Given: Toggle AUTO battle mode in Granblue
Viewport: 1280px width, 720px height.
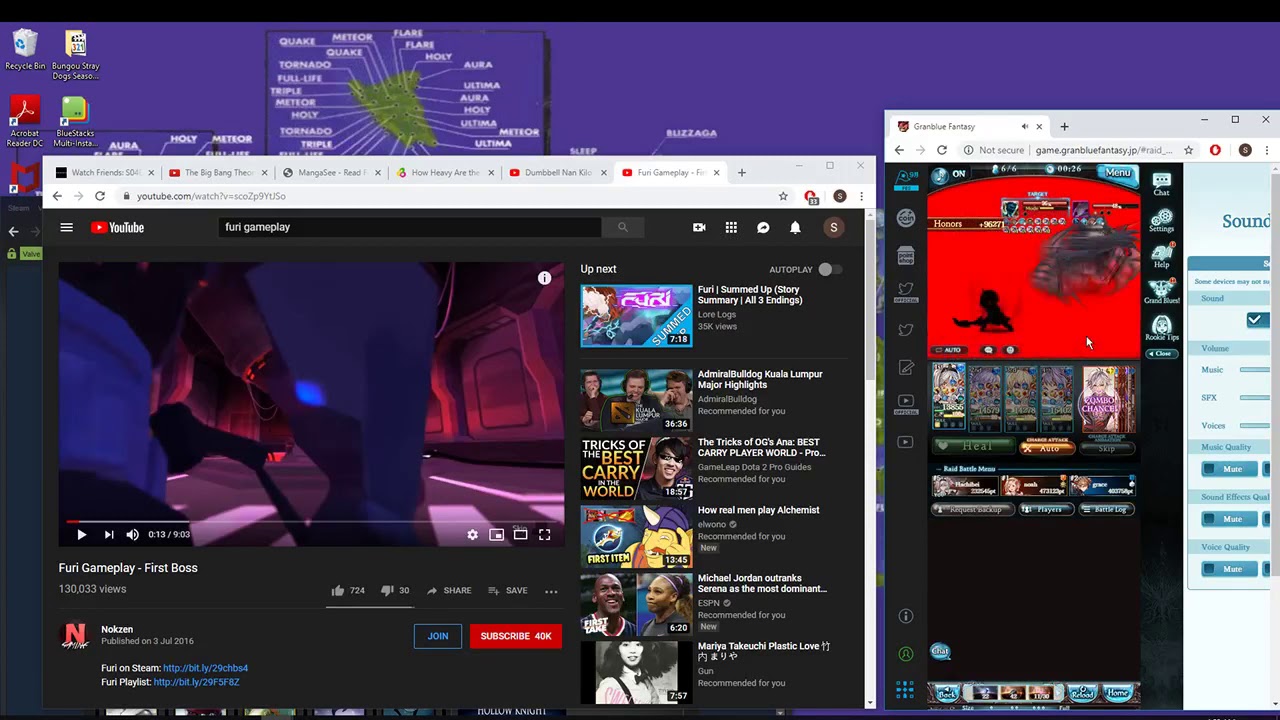Looking at the screenshot, I should point(948,350).
